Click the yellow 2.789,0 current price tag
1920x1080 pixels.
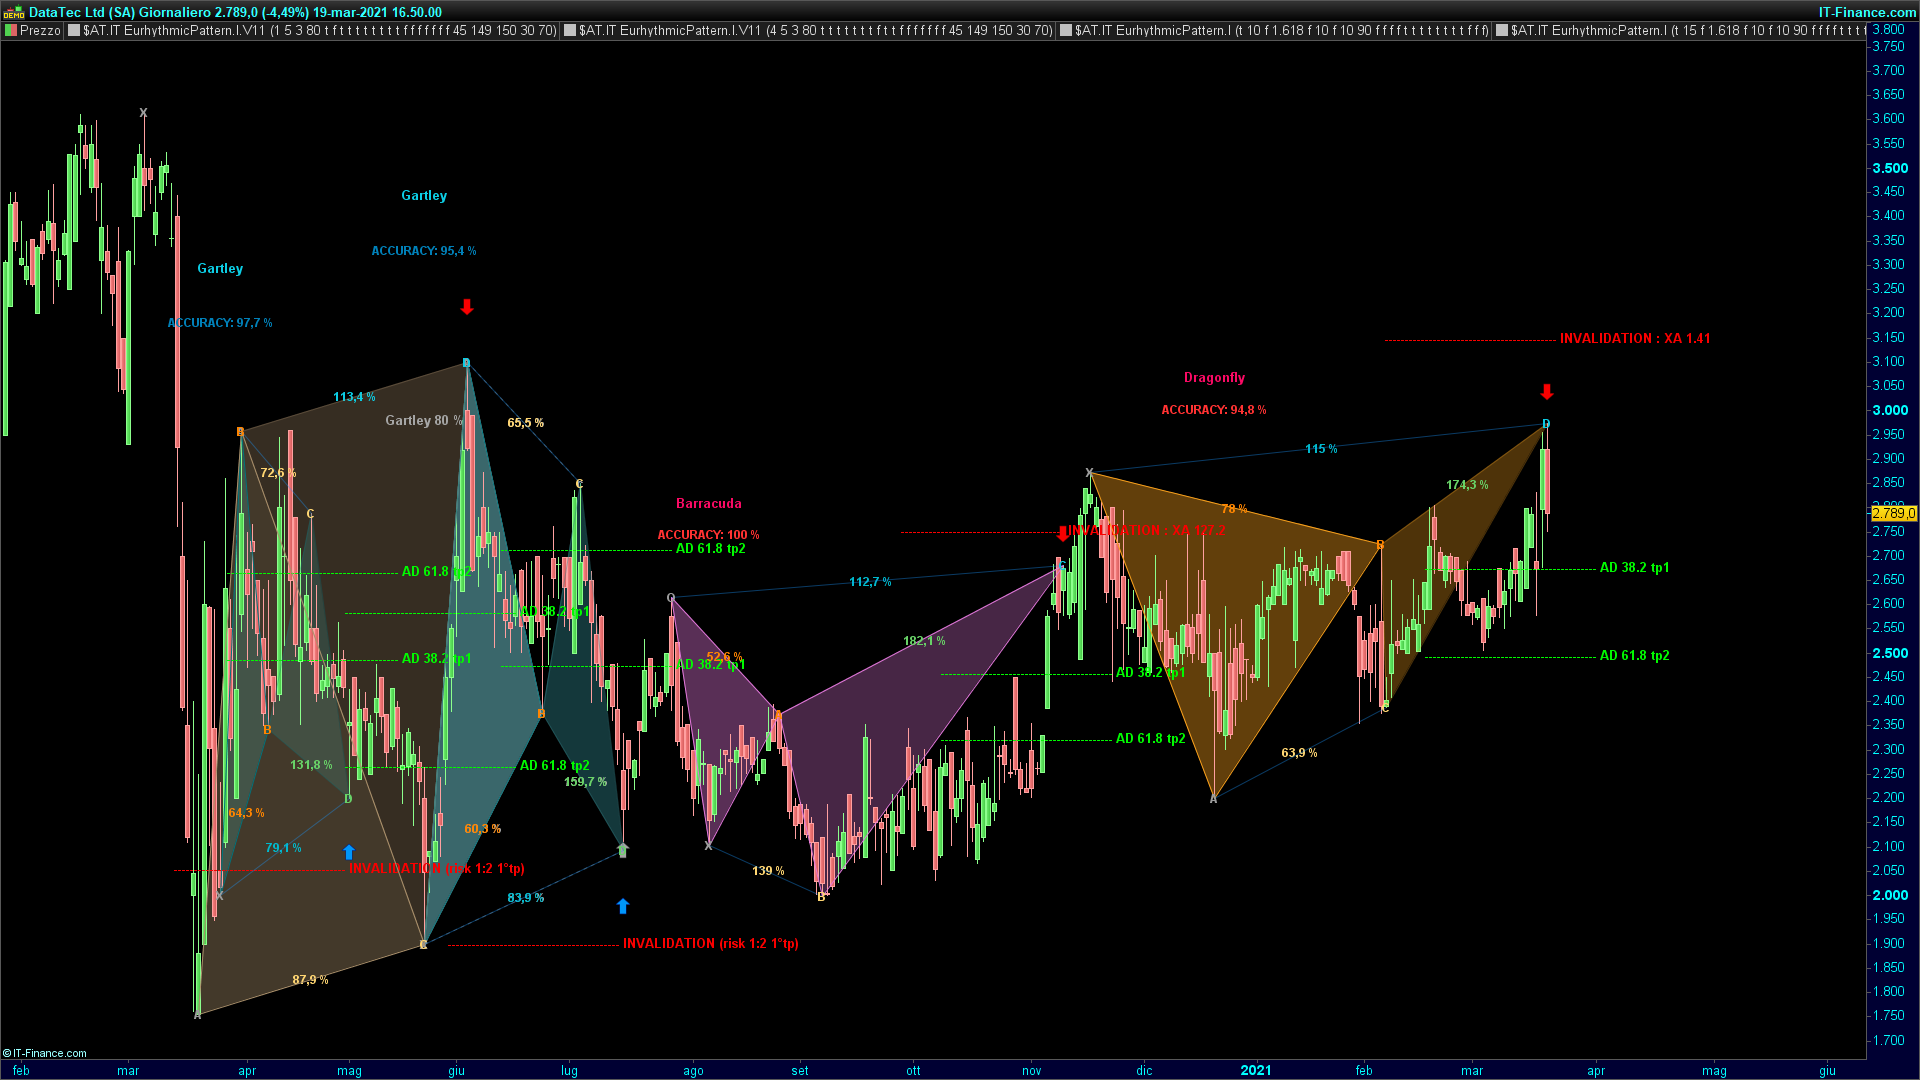[1893, 513]
